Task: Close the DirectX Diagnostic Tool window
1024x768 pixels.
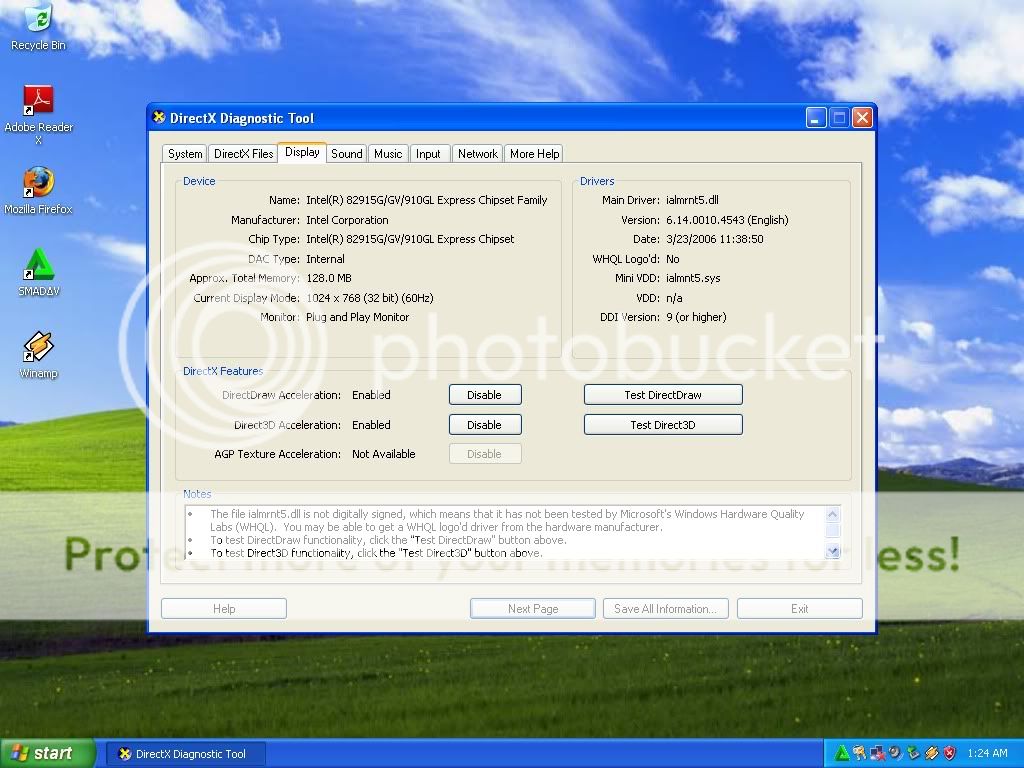Action: click(x=863, y=118)
